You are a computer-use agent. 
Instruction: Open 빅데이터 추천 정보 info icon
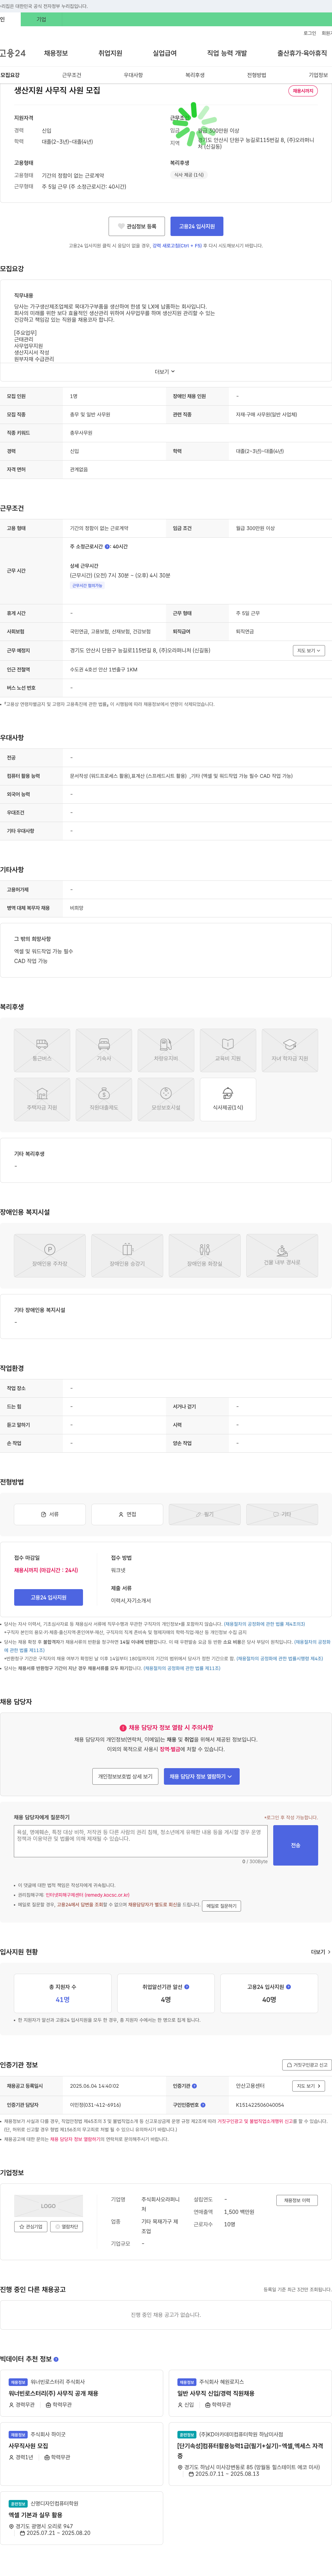pos(56,2359)
